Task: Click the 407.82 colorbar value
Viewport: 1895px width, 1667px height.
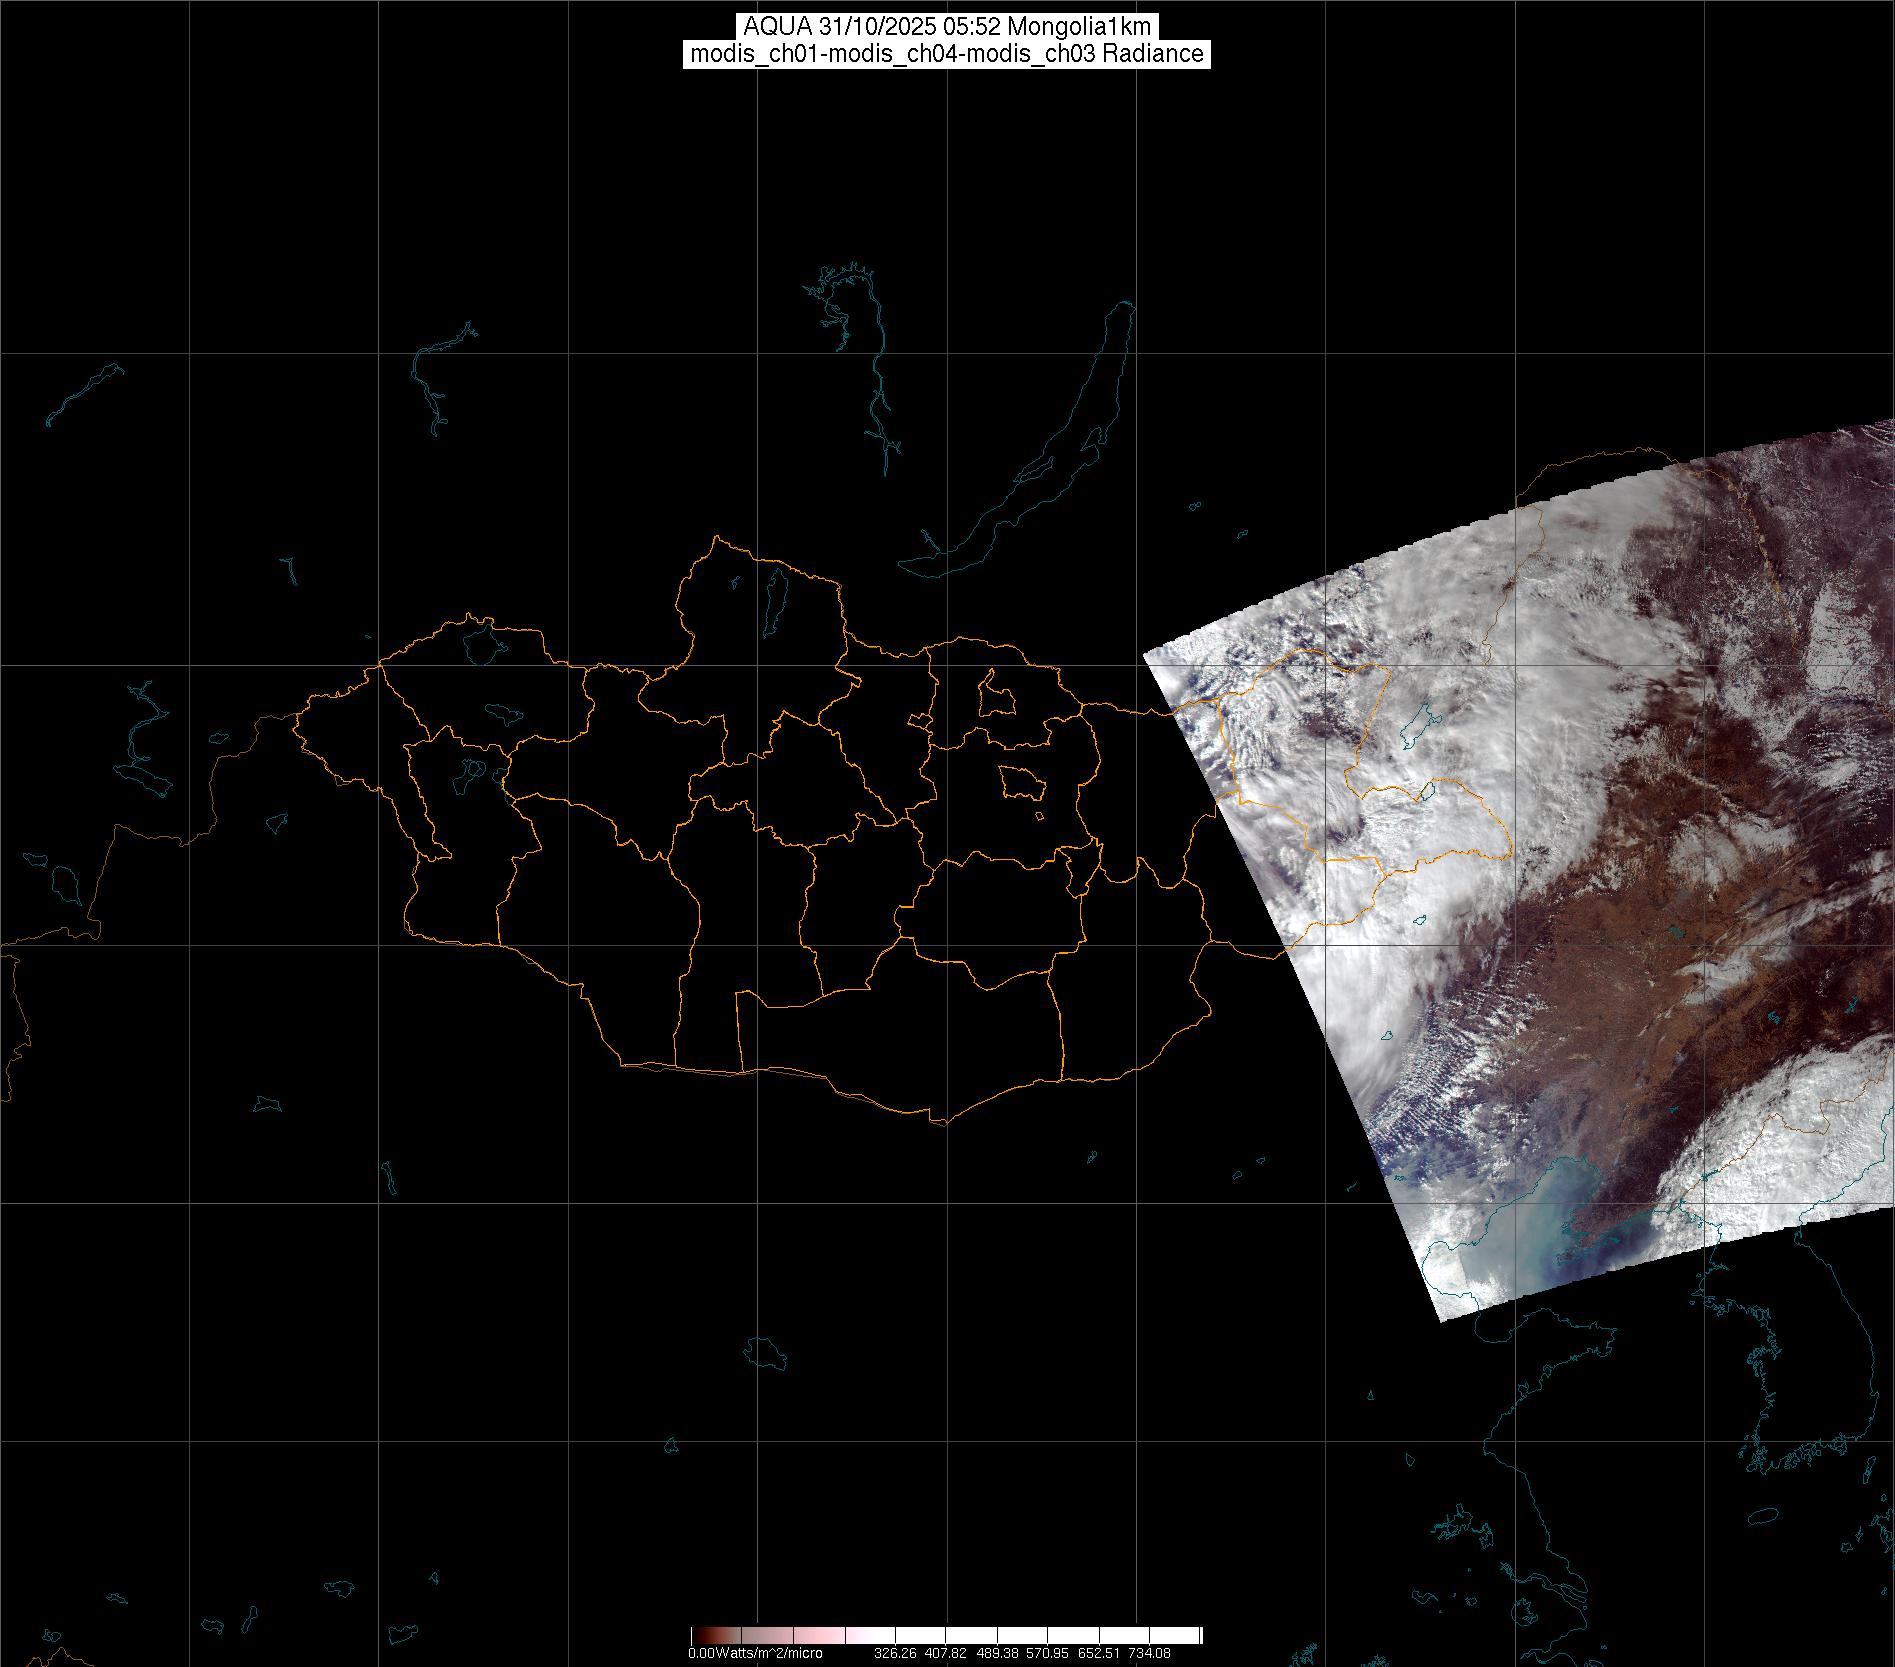Action: click(946, 1653)
